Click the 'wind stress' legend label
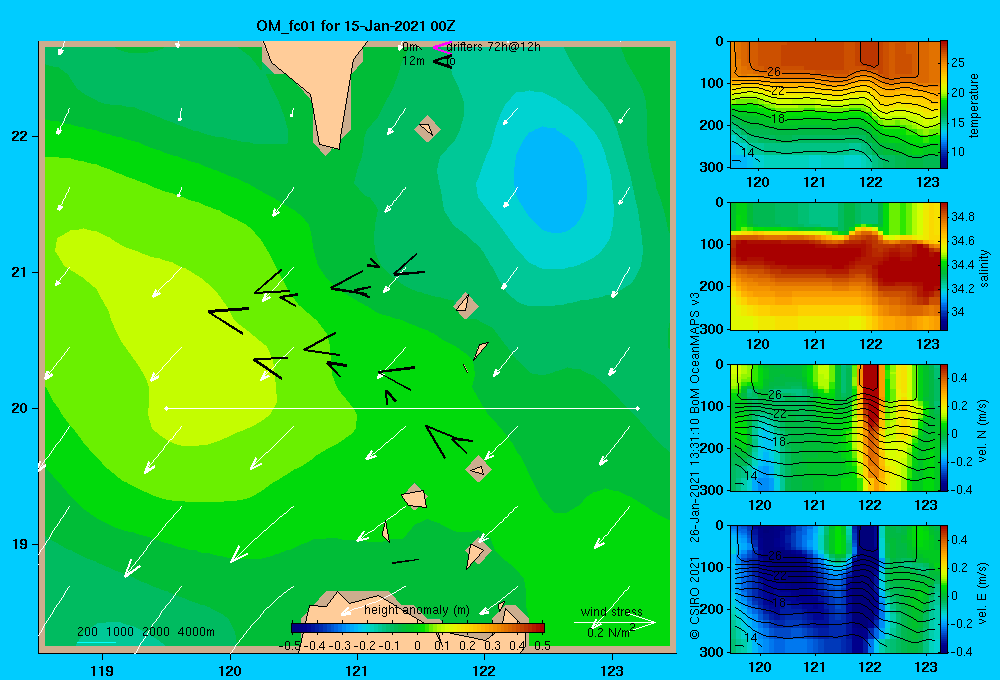The height and width of the screenshot is (680, 1000). click(612, 611)
